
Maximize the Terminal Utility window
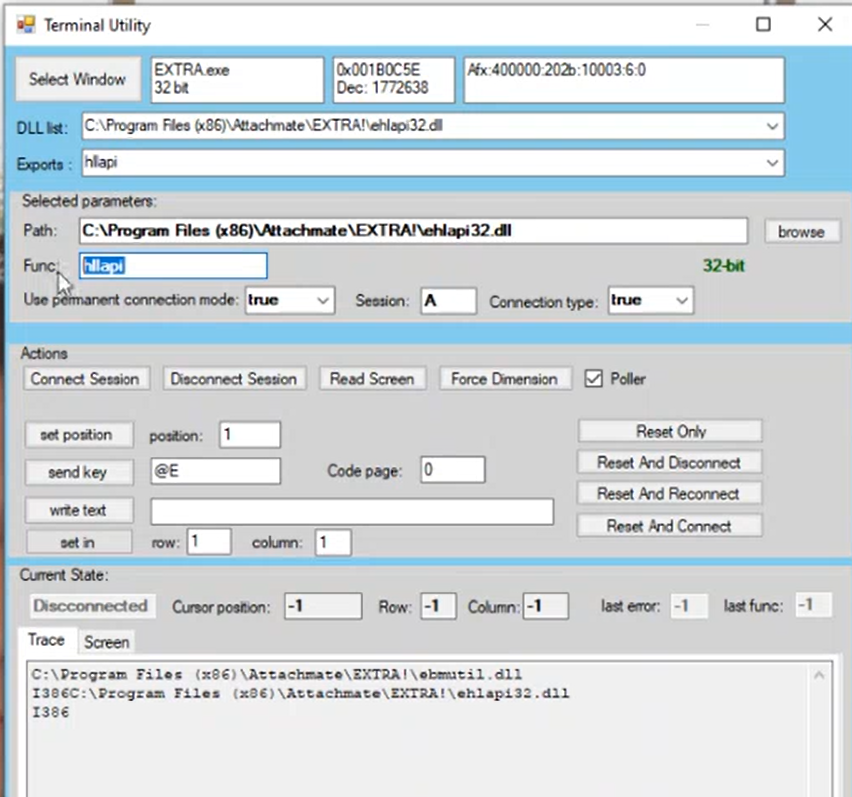(x=763, y=24)
